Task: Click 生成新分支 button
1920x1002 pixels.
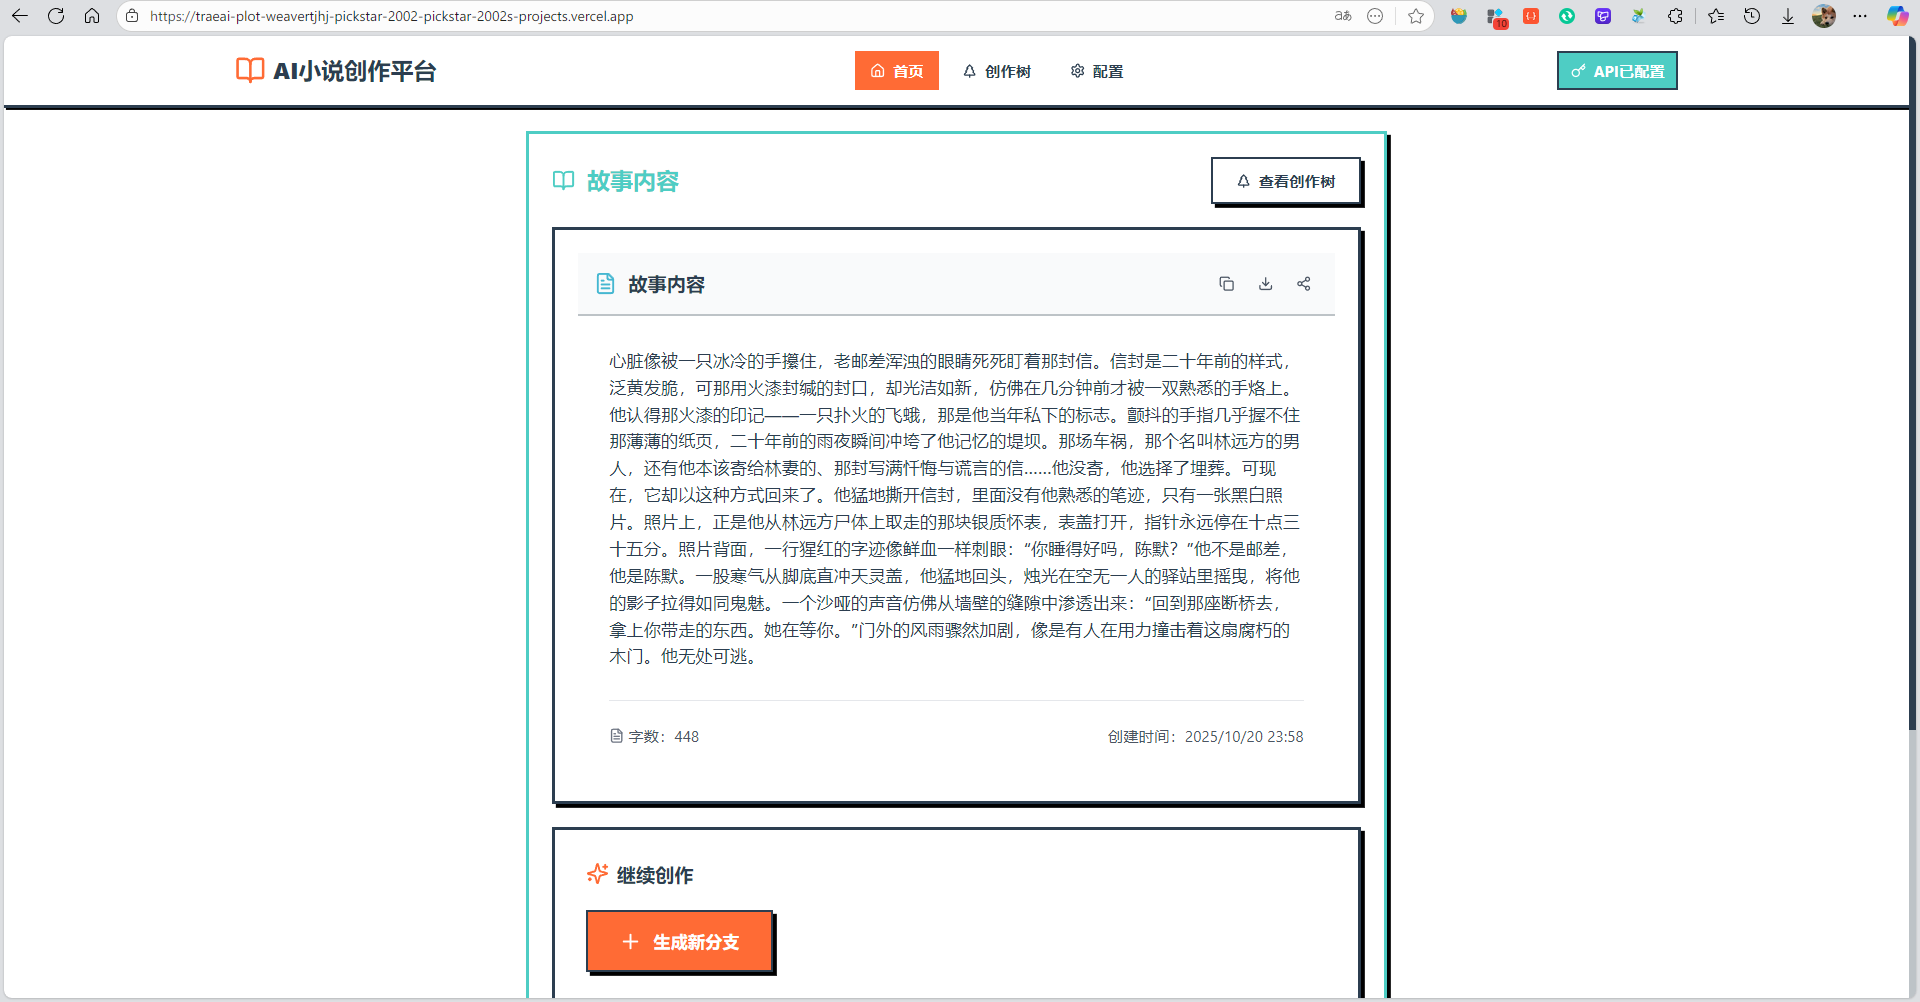Action: coord(680,941)
